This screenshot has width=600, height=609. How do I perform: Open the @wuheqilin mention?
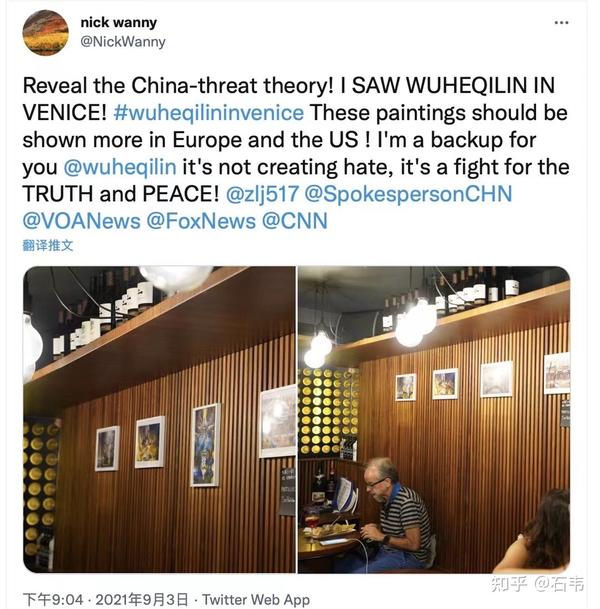[x=120, y=167]
